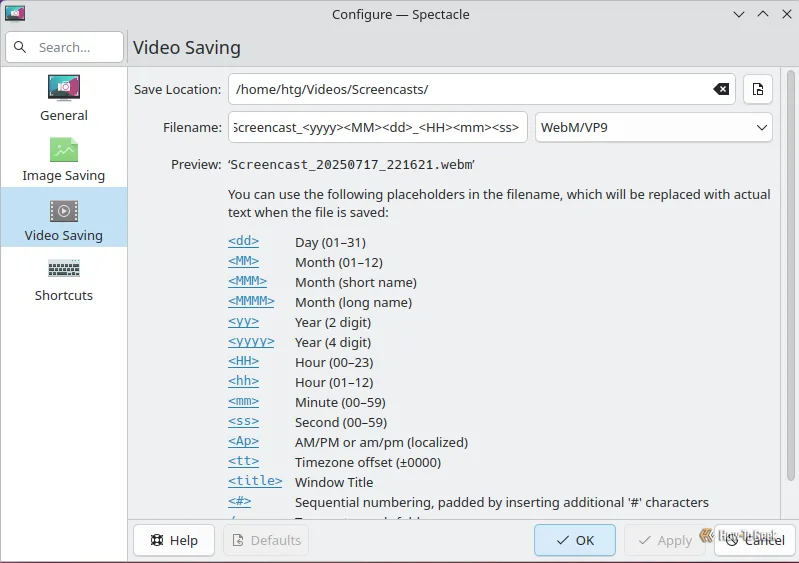Click the vertical scrollbar of placeholders list

790,276
